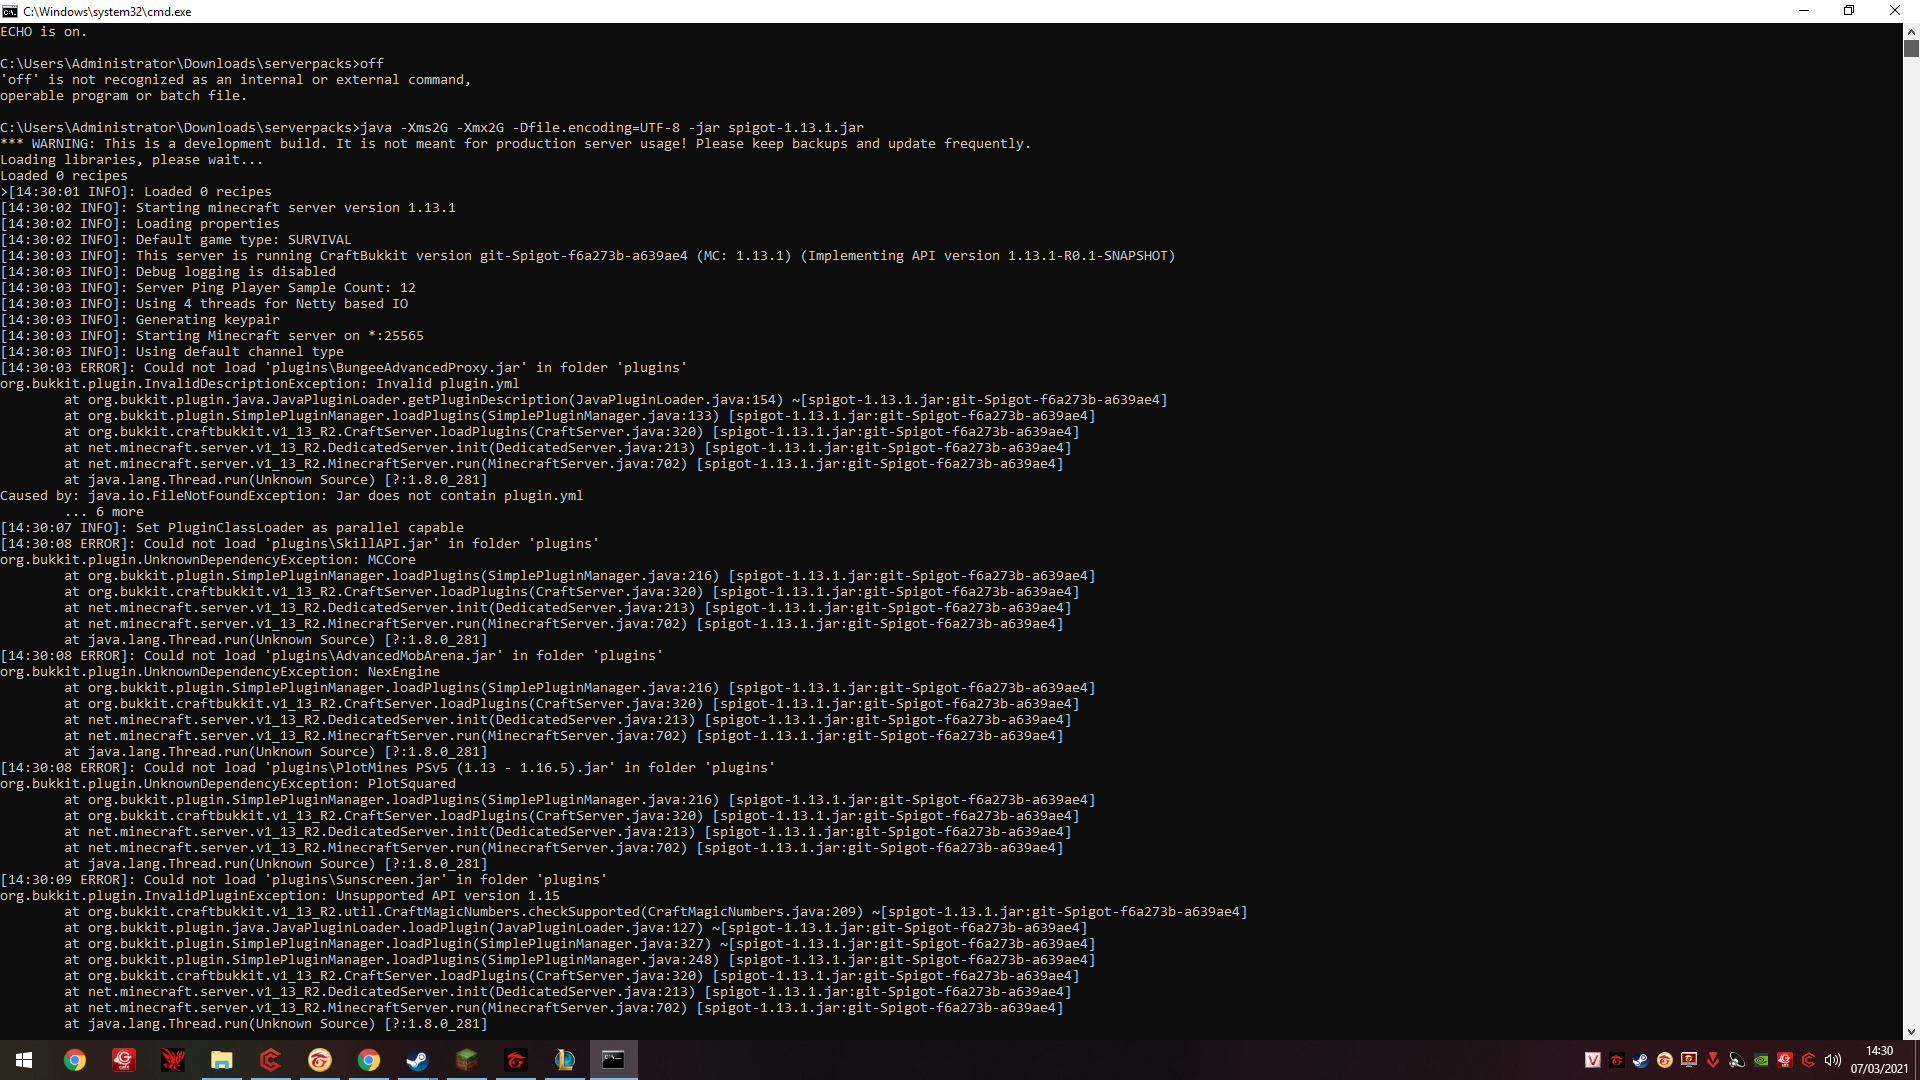Restore down the cmd window
Screen dimensions: 1920x1080
tap(1849, 11)
